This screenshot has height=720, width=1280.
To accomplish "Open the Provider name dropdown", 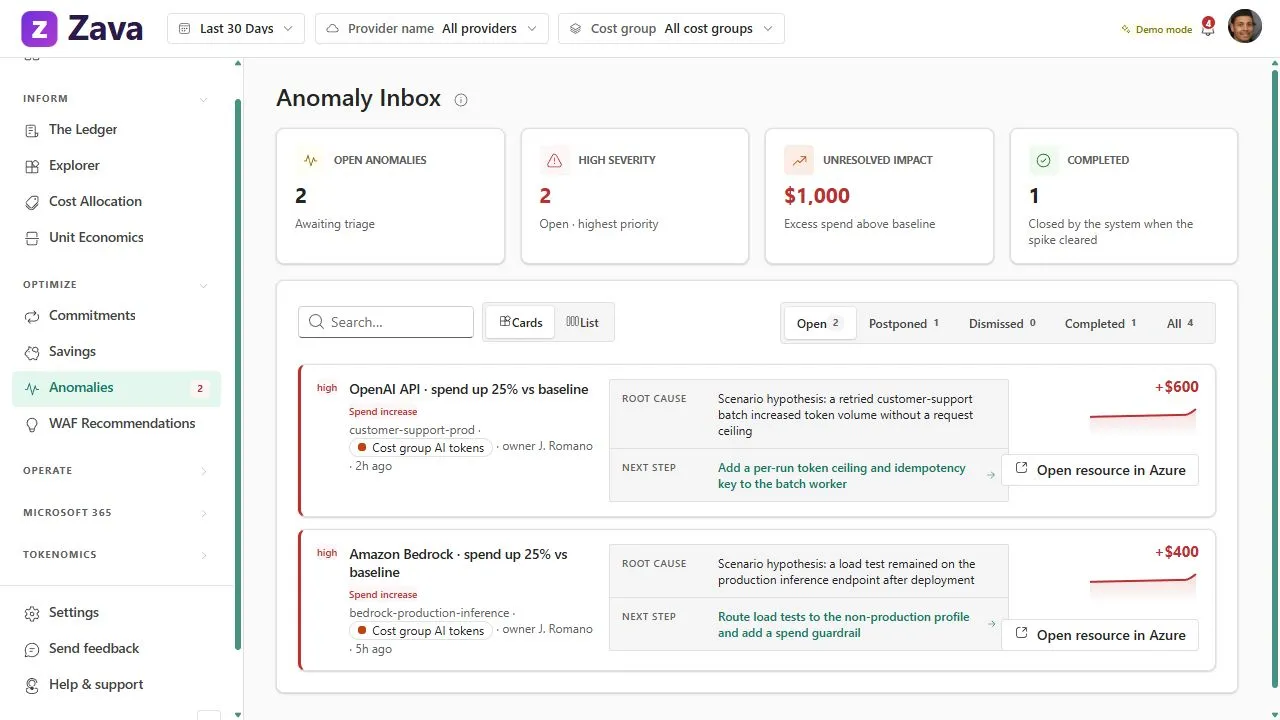I will point(432,29).
